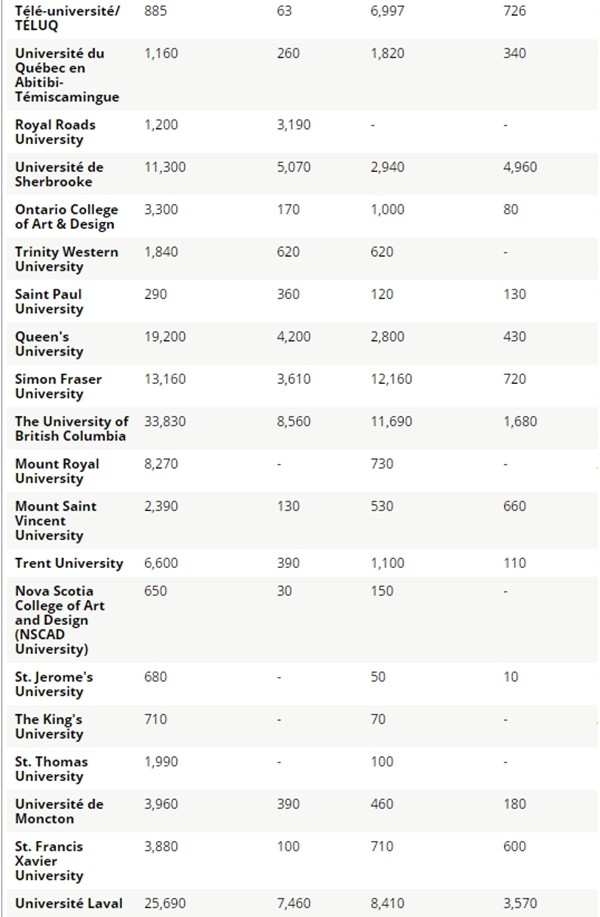The width and height of the screenshot is (600, 917).
Task: Select Université de Sherbrooke row label
Action: (x=59, y=174)
